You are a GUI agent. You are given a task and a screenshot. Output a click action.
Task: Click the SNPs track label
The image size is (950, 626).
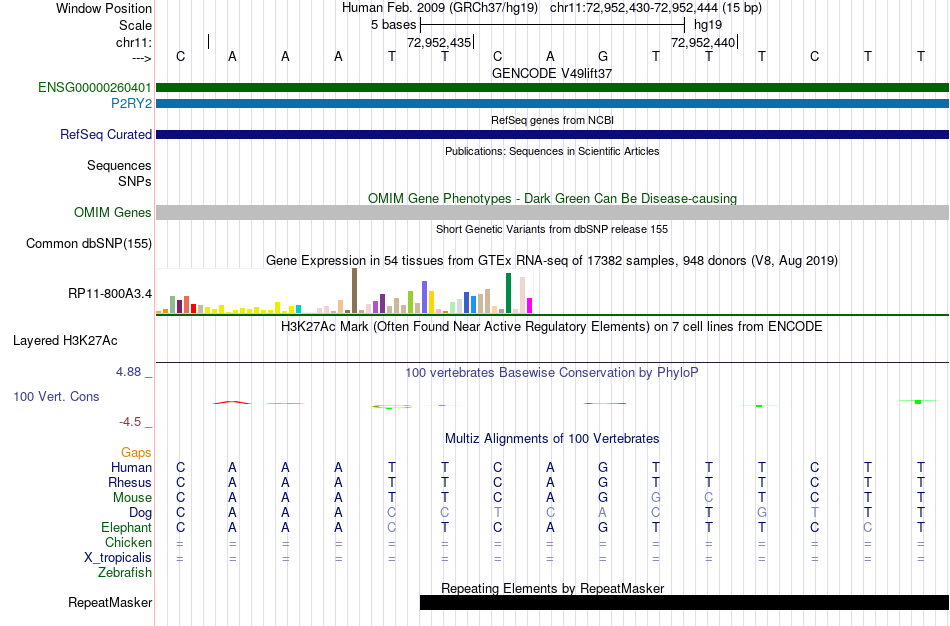135,181
